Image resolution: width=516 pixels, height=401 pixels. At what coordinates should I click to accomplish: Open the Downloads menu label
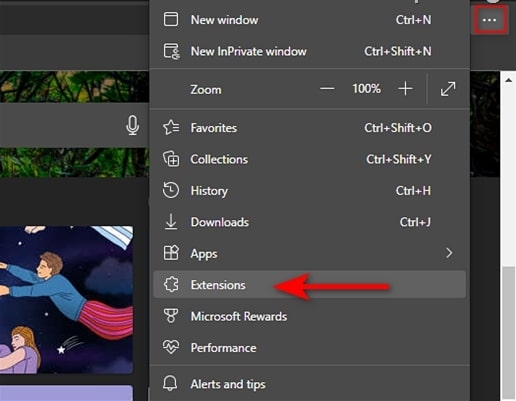[x=220, y=222]
